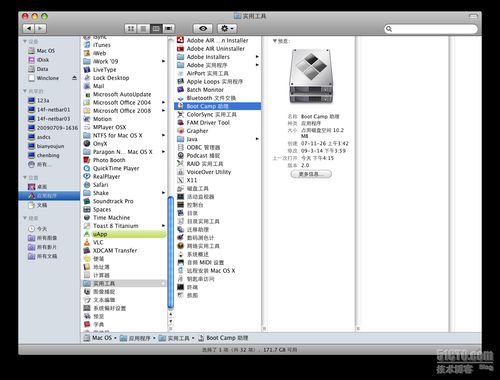Click the more info button

coord(311,174)
